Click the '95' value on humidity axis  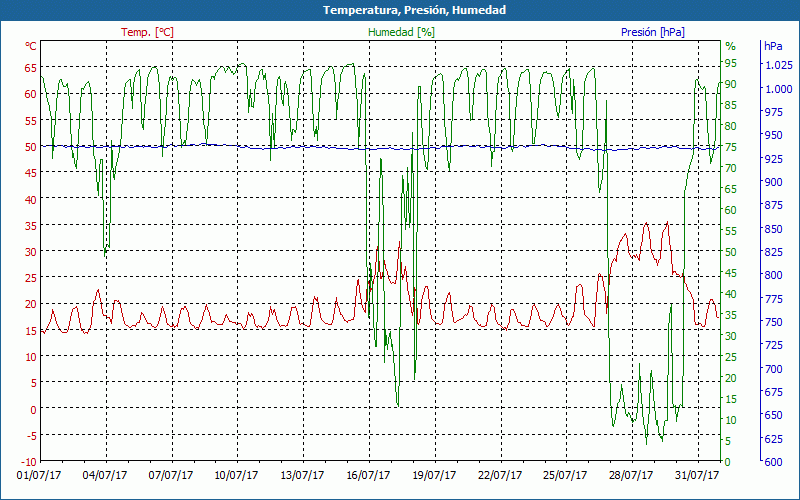[731, 63]
